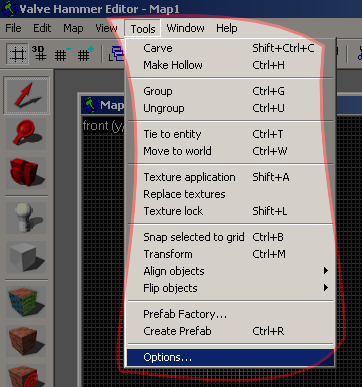Toggle the 2D grid display
Screen dimensions: 362x387
click(17, 54)
